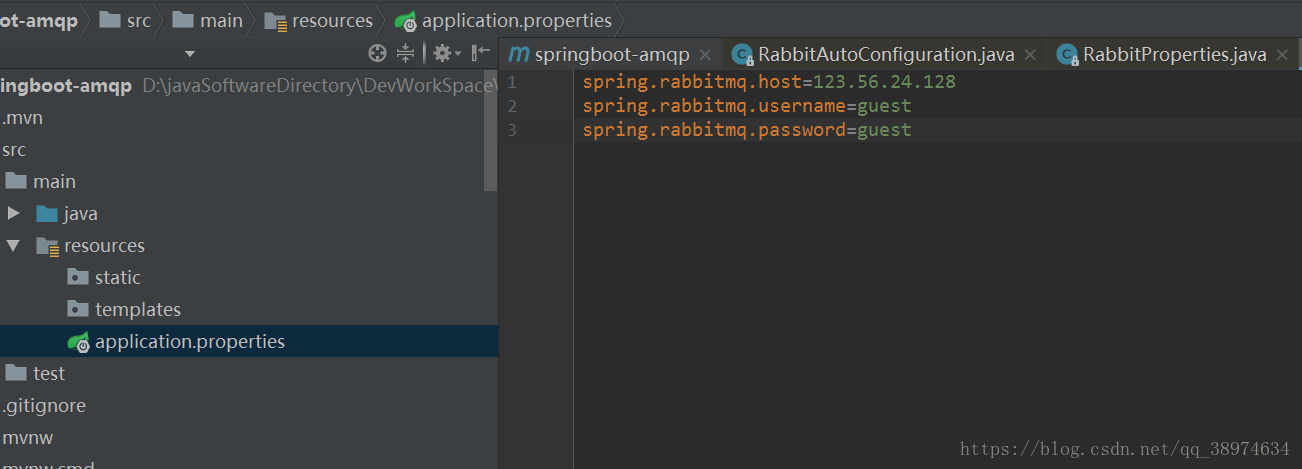Collapse the resources folder tree arrow

13,245
